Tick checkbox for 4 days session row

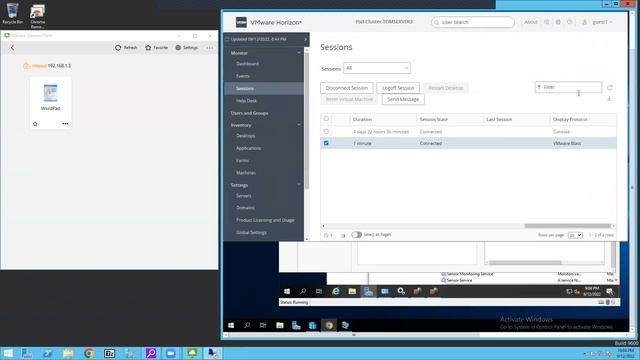pyautogui.click(x=326, y=131)
